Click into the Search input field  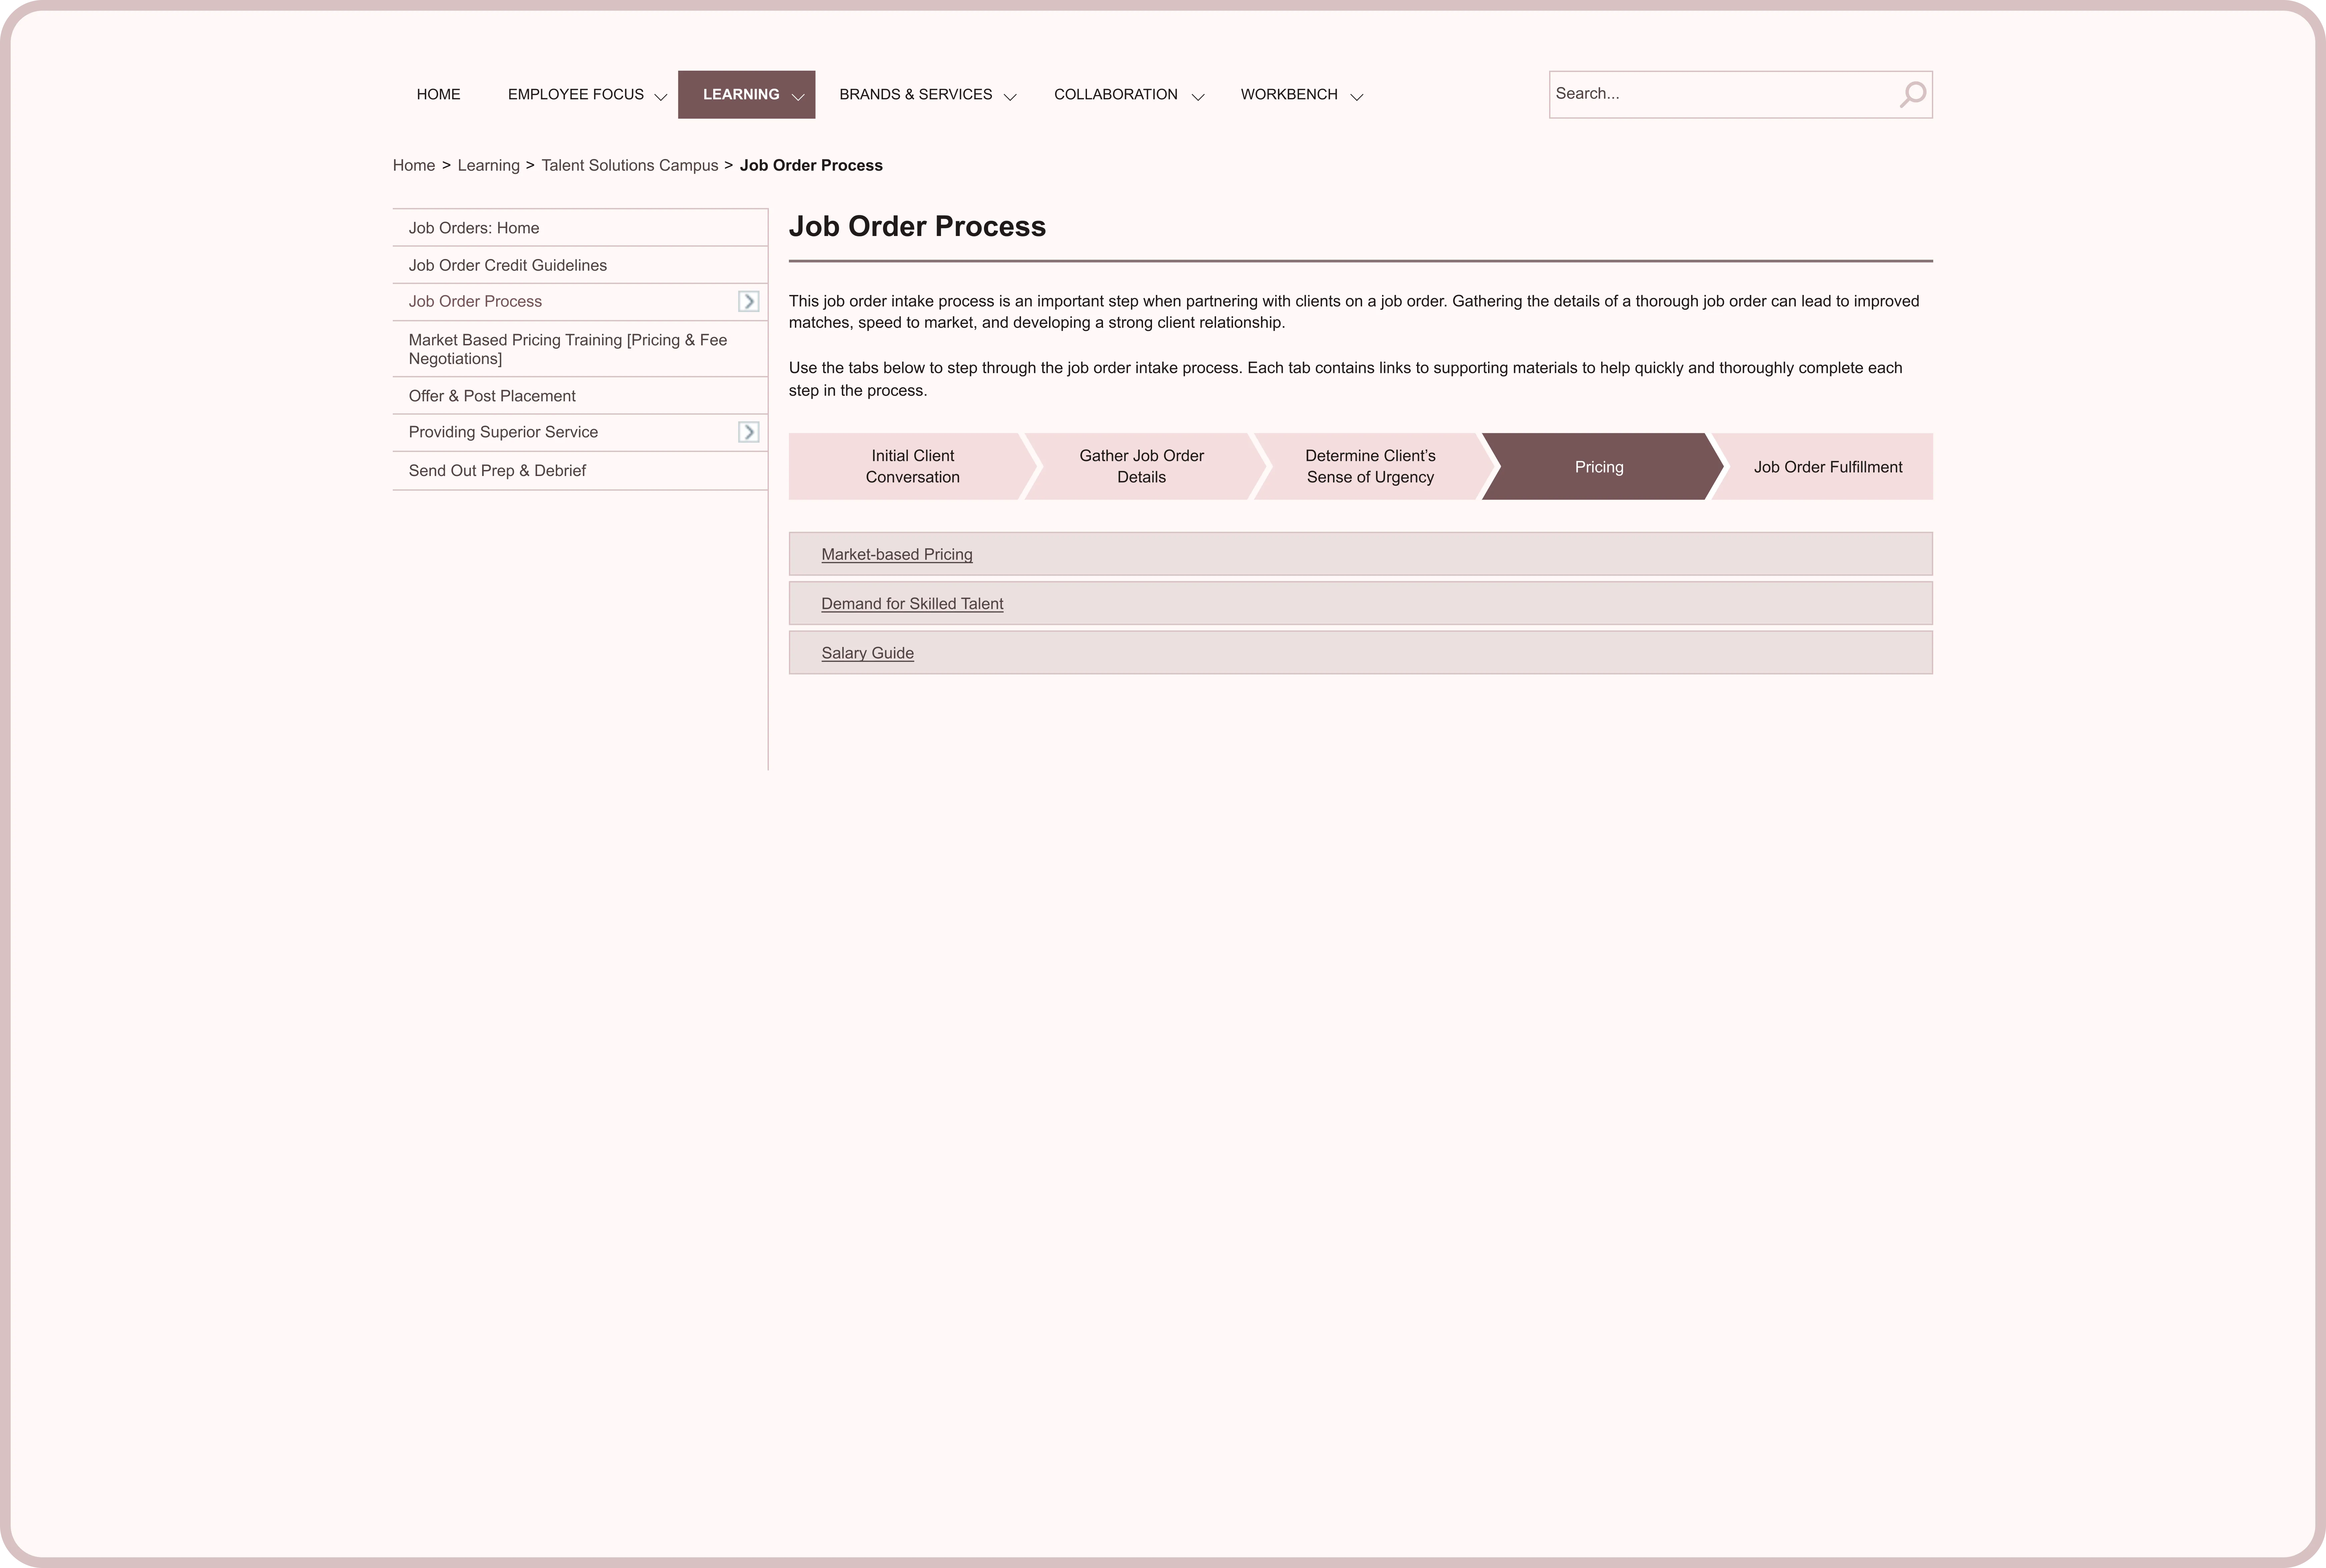tap(1720, 94)
